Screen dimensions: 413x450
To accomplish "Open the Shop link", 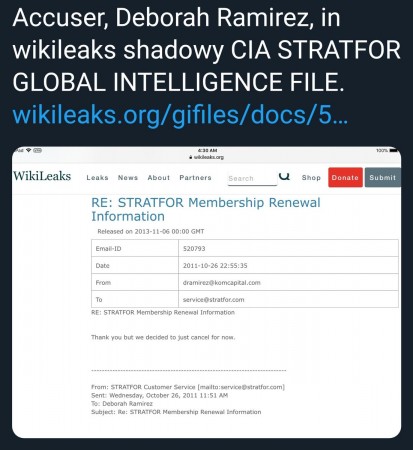I will click(311, 178).
